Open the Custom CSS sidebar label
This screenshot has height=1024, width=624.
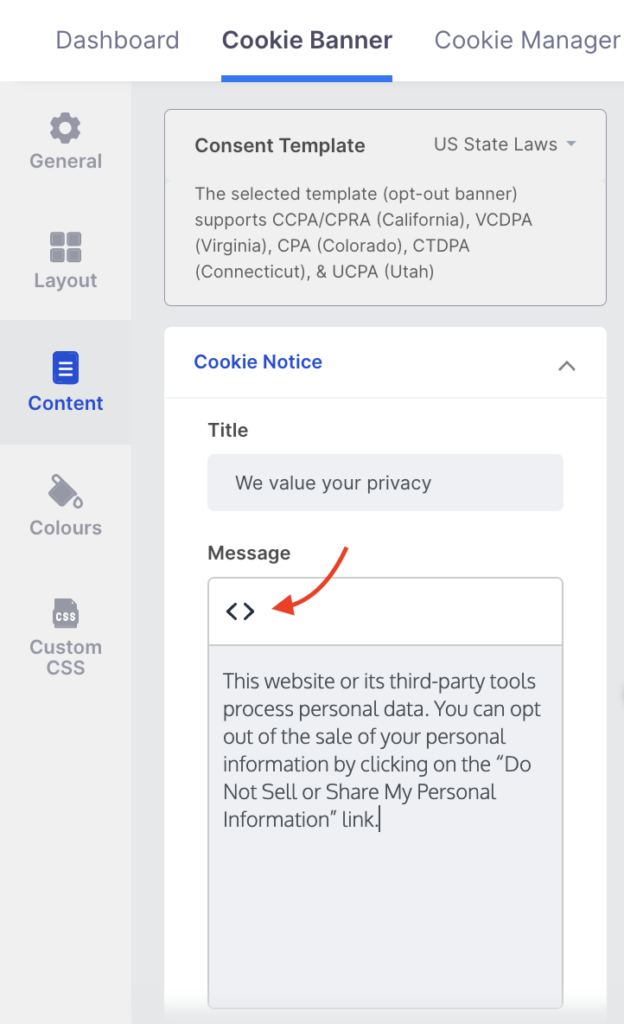(x=65, y=657)
